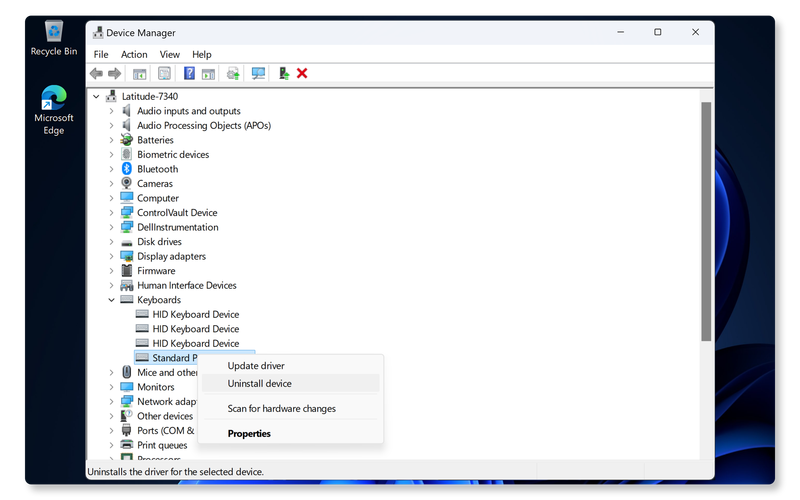Screen dimensions: 800x500
Task: Select Update driver in context menu
Action: (x=256, y=366)
